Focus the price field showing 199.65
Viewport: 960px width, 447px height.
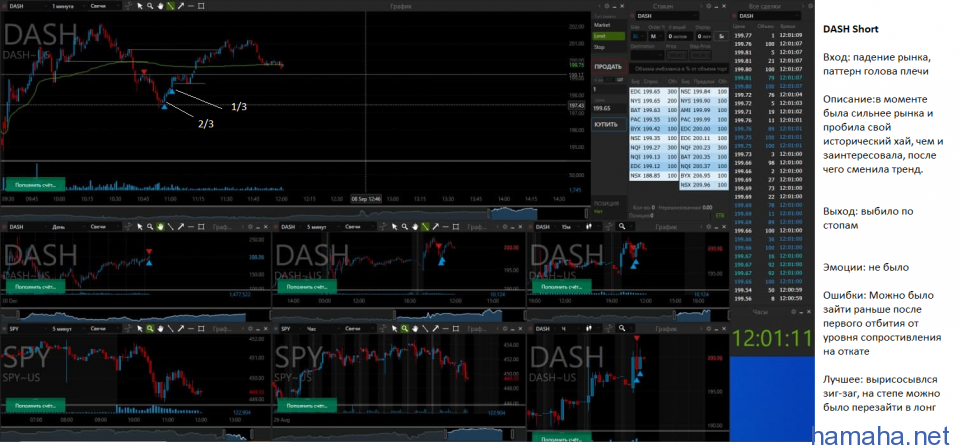tap(609, 108)
